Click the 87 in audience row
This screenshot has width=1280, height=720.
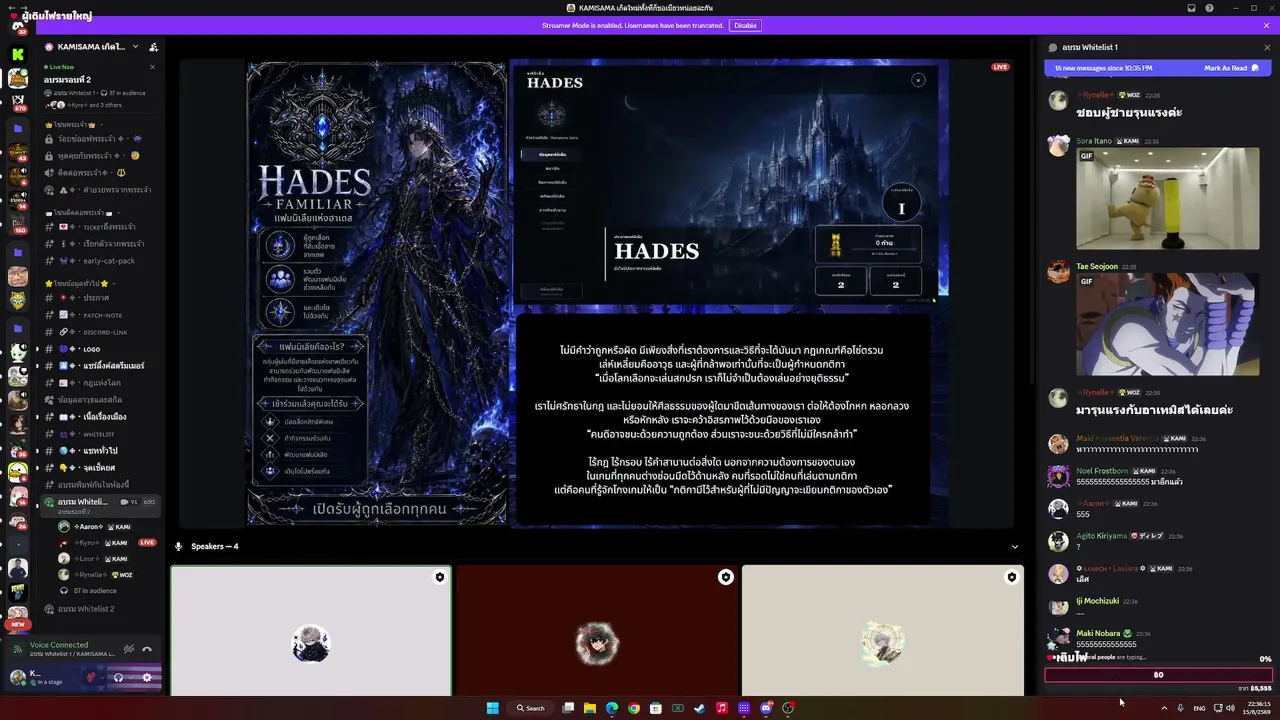tap(95, 591)
